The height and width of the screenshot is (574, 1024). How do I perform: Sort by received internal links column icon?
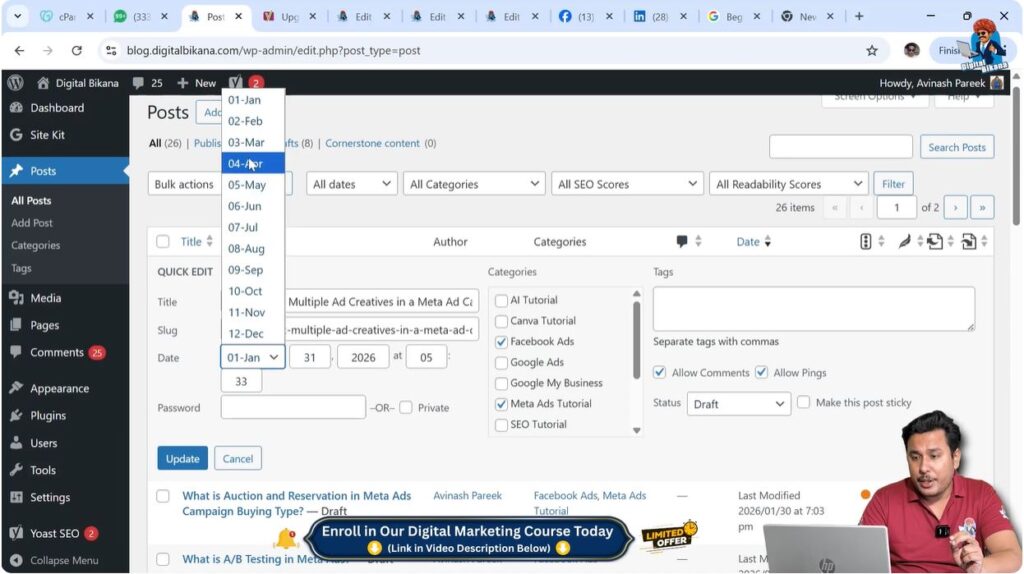tap(969, 242)
